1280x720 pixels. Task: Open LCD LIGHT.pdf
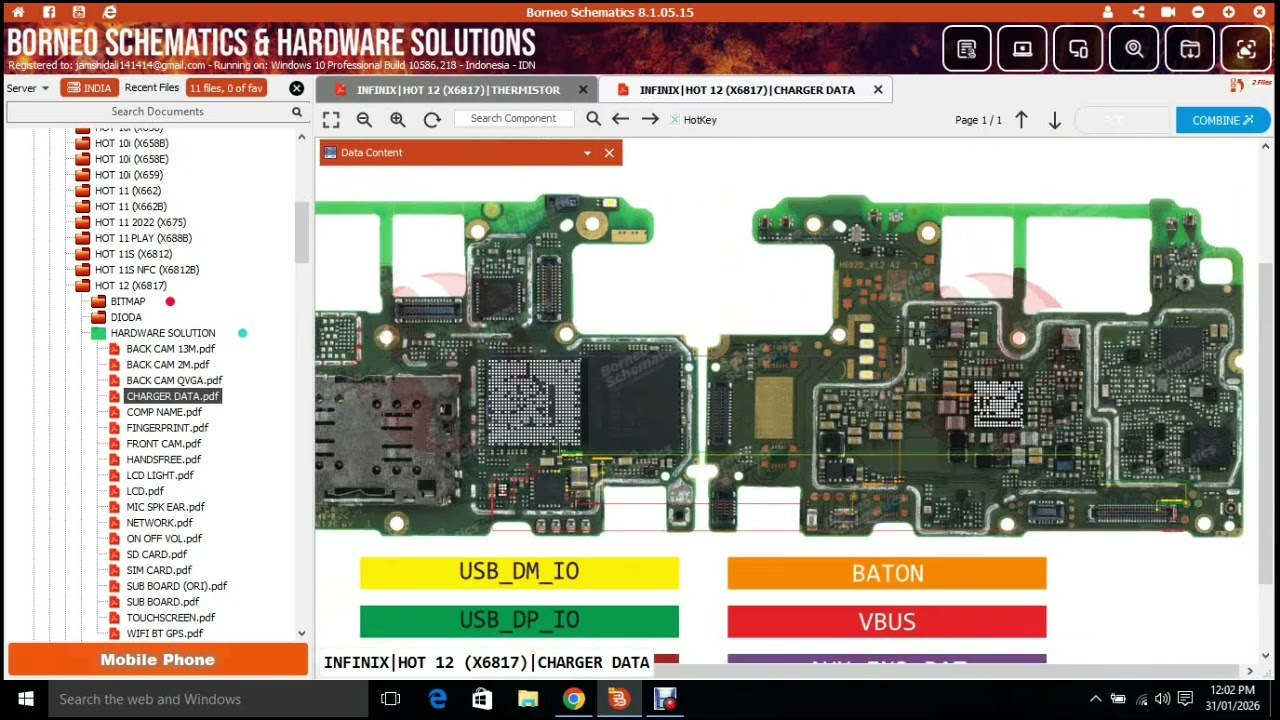pos(159,475)
